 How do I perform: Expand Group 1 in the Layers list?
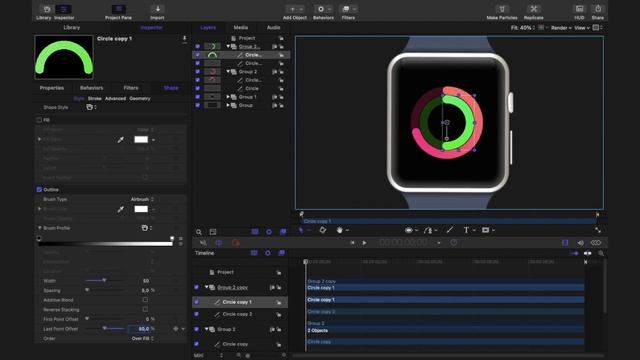coord(228,97)
